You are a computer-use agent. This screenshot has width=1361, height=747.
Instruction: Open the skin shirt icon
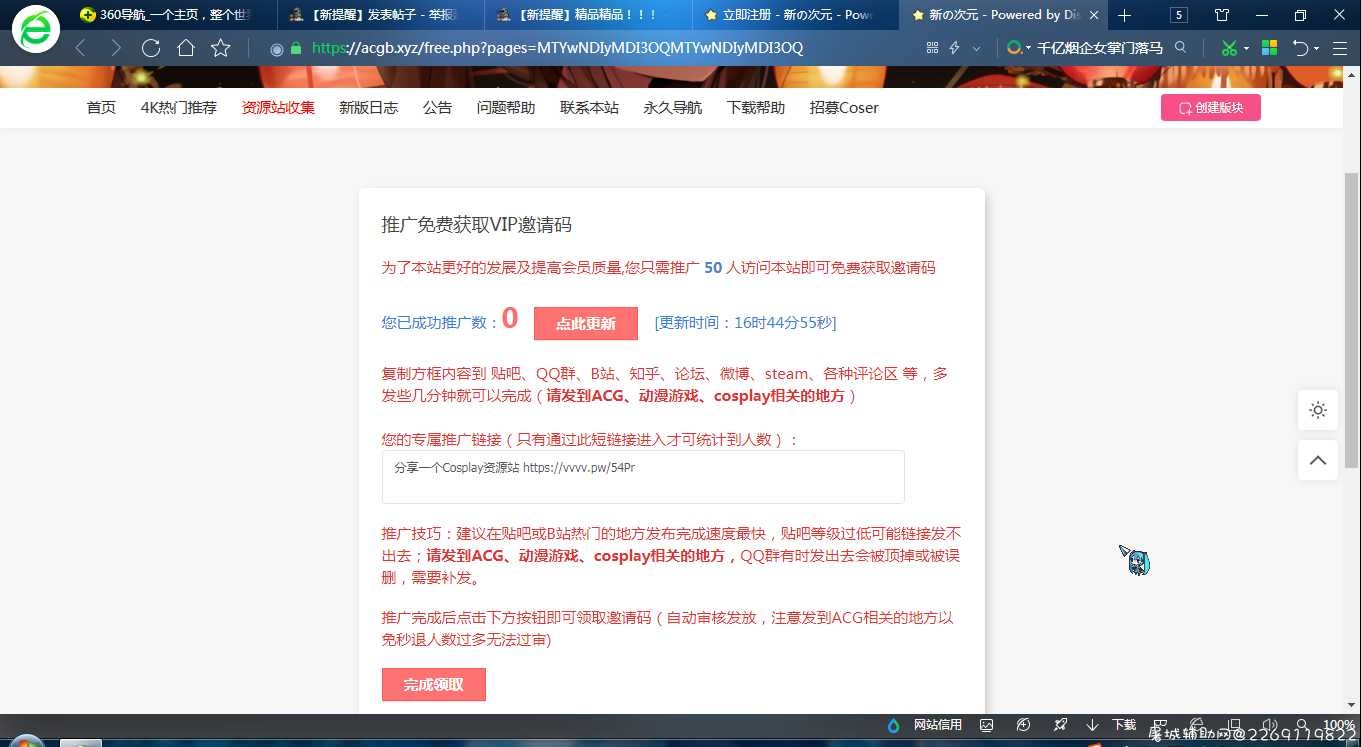tap(1222, 15)
